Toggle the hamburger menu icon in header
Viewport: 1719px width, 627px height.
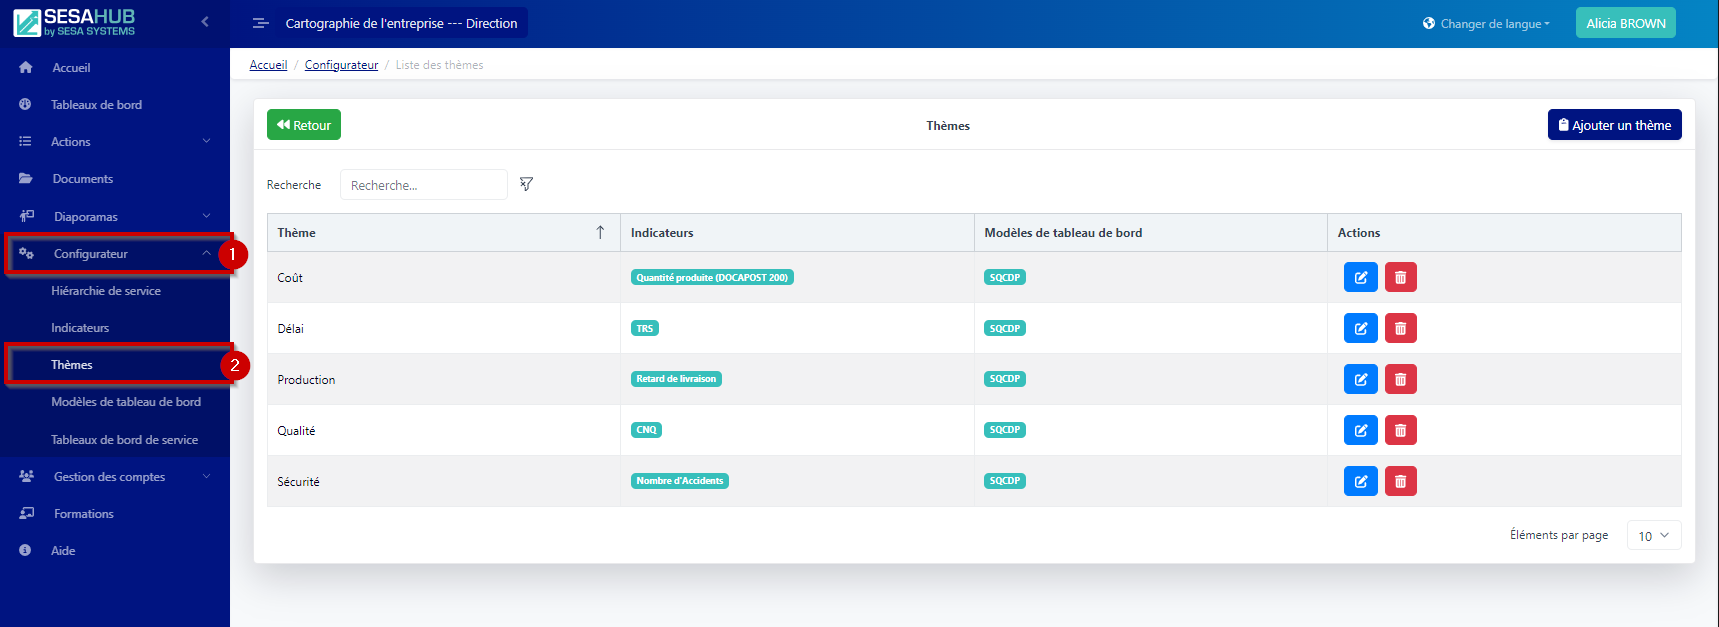(x=260, y=23)
